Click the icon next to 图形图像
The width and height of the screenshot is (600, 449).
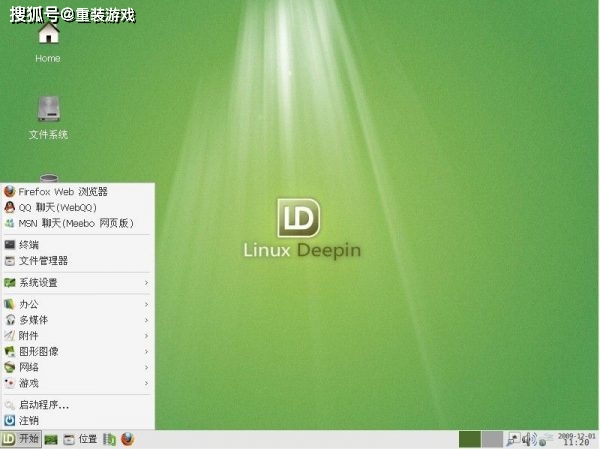pos(10,351)
